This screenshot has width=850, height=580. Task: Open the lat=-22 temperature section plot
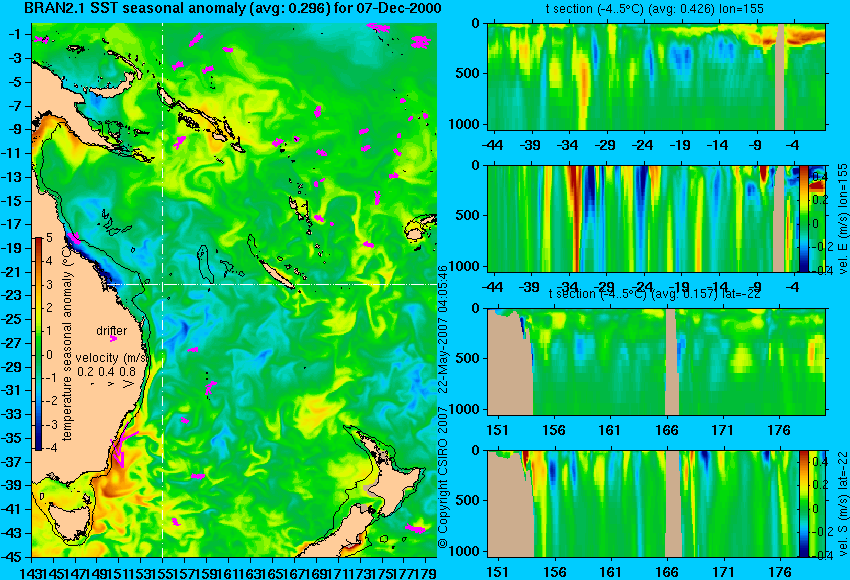pos(656,362)
